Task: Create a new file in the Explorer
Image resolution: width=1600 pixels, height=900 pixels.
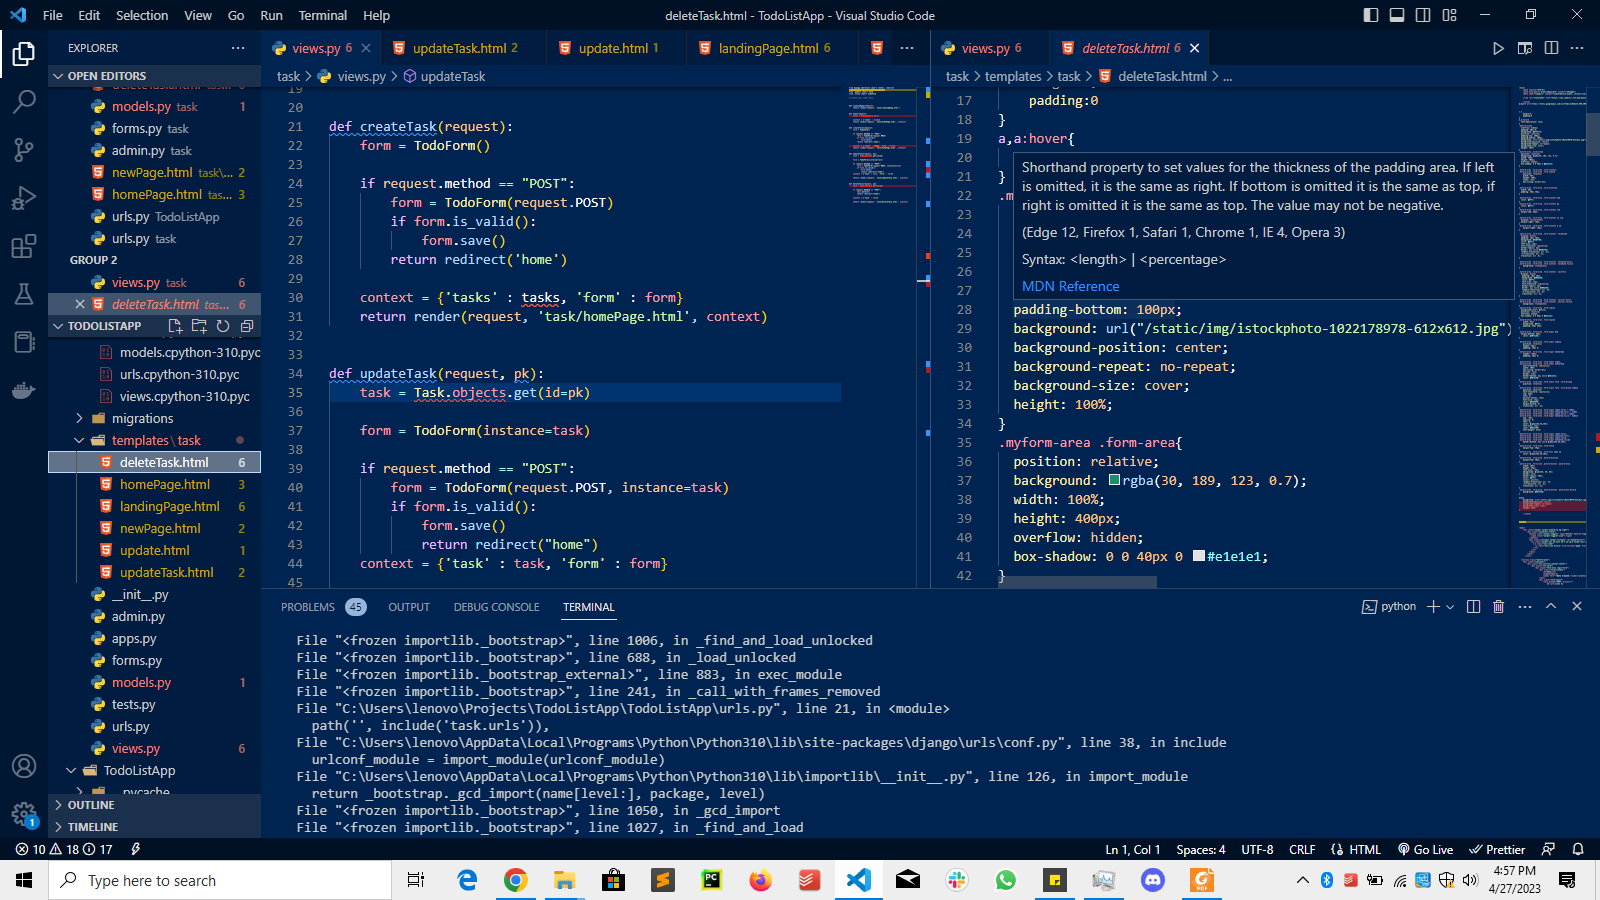Action: click(174, 326)
